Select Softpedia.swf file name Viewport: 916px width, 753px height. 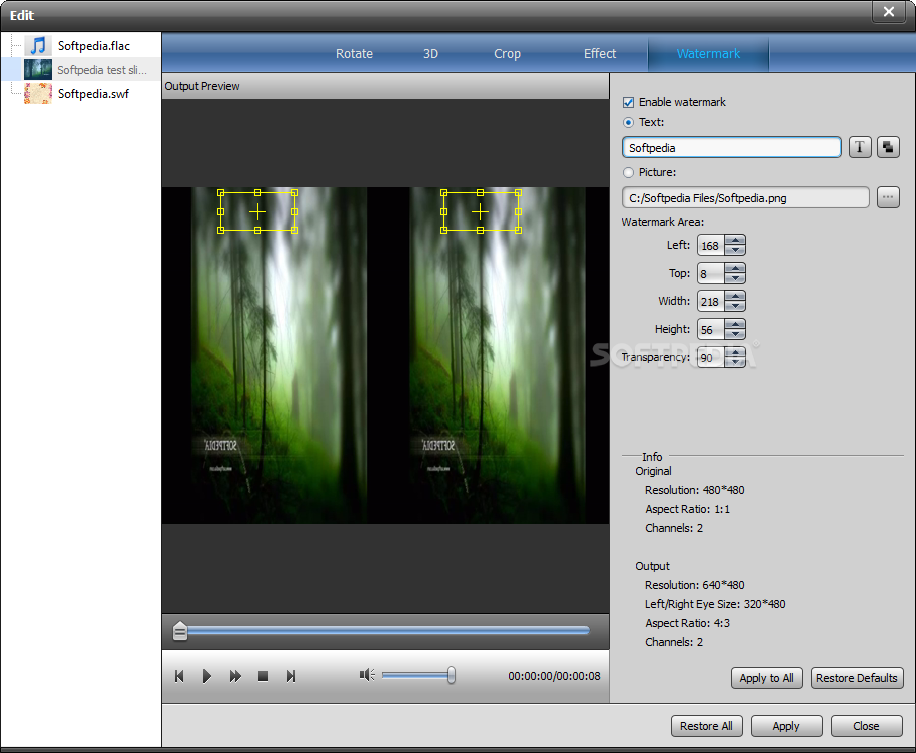(93, 93)
